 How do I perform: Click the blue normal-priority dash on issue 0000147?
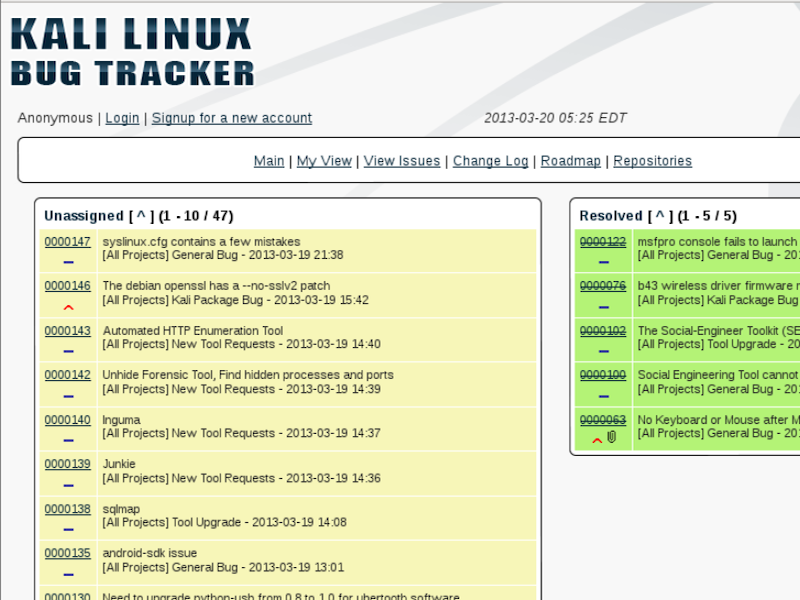click(68, 262)
